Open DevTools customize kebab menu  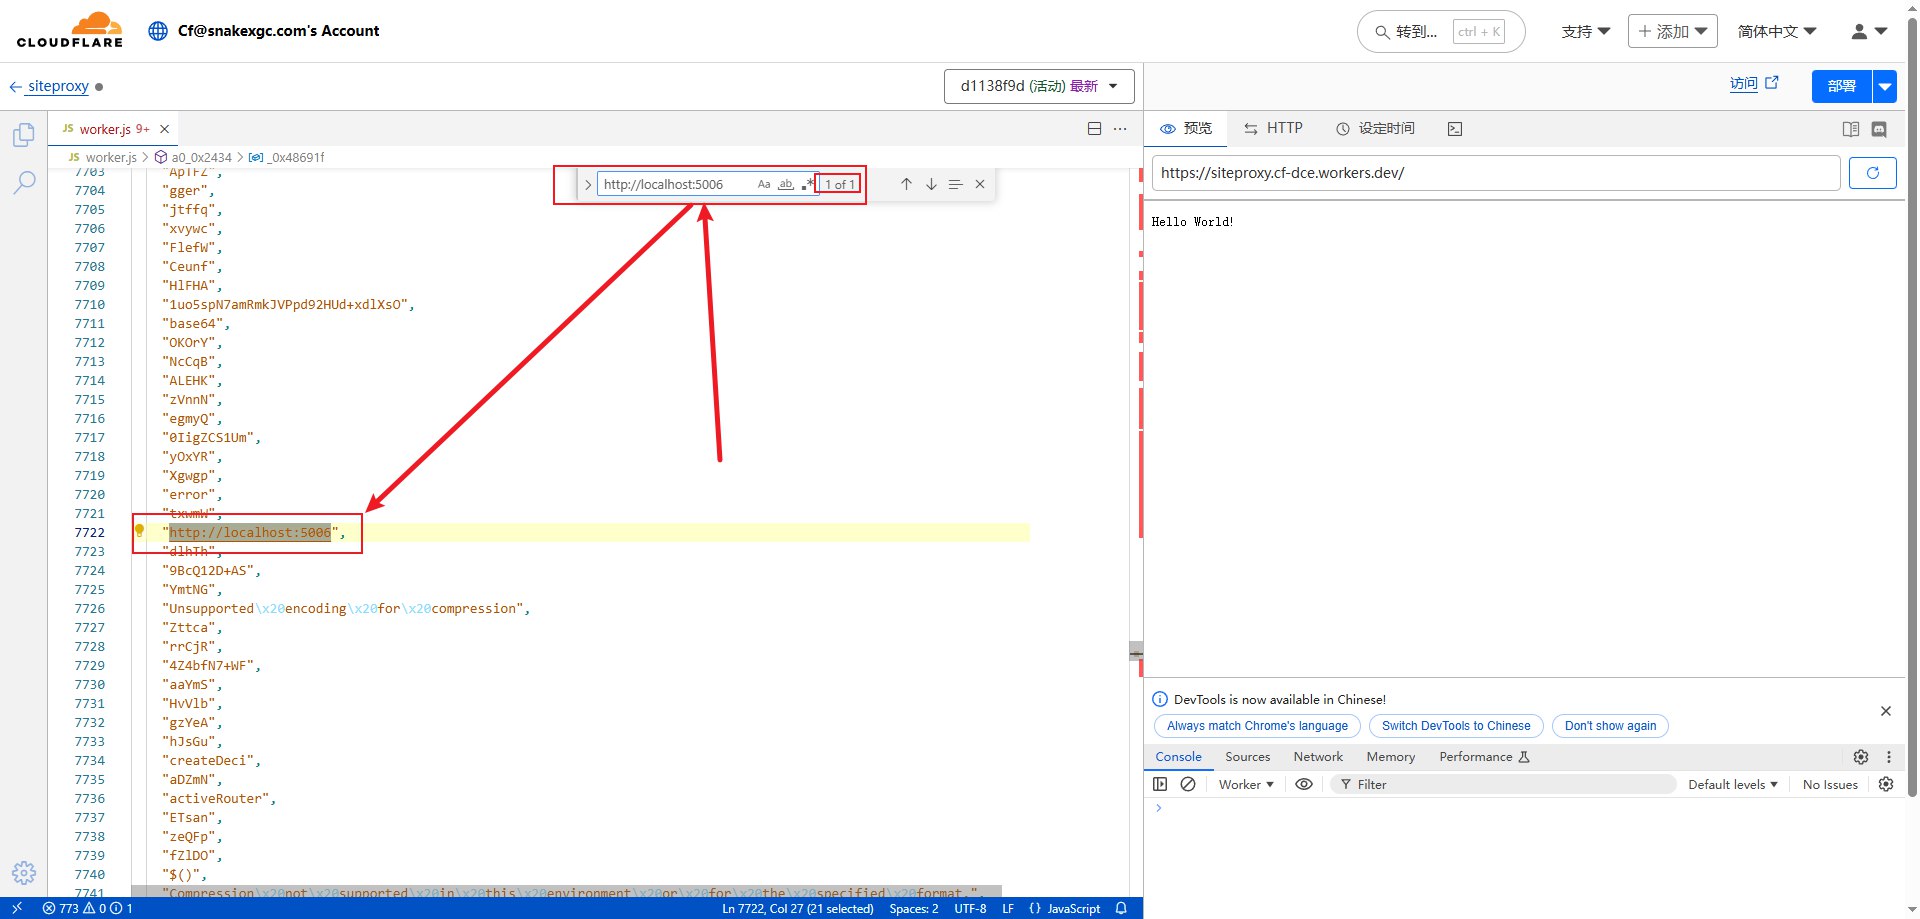[1889, 757]
